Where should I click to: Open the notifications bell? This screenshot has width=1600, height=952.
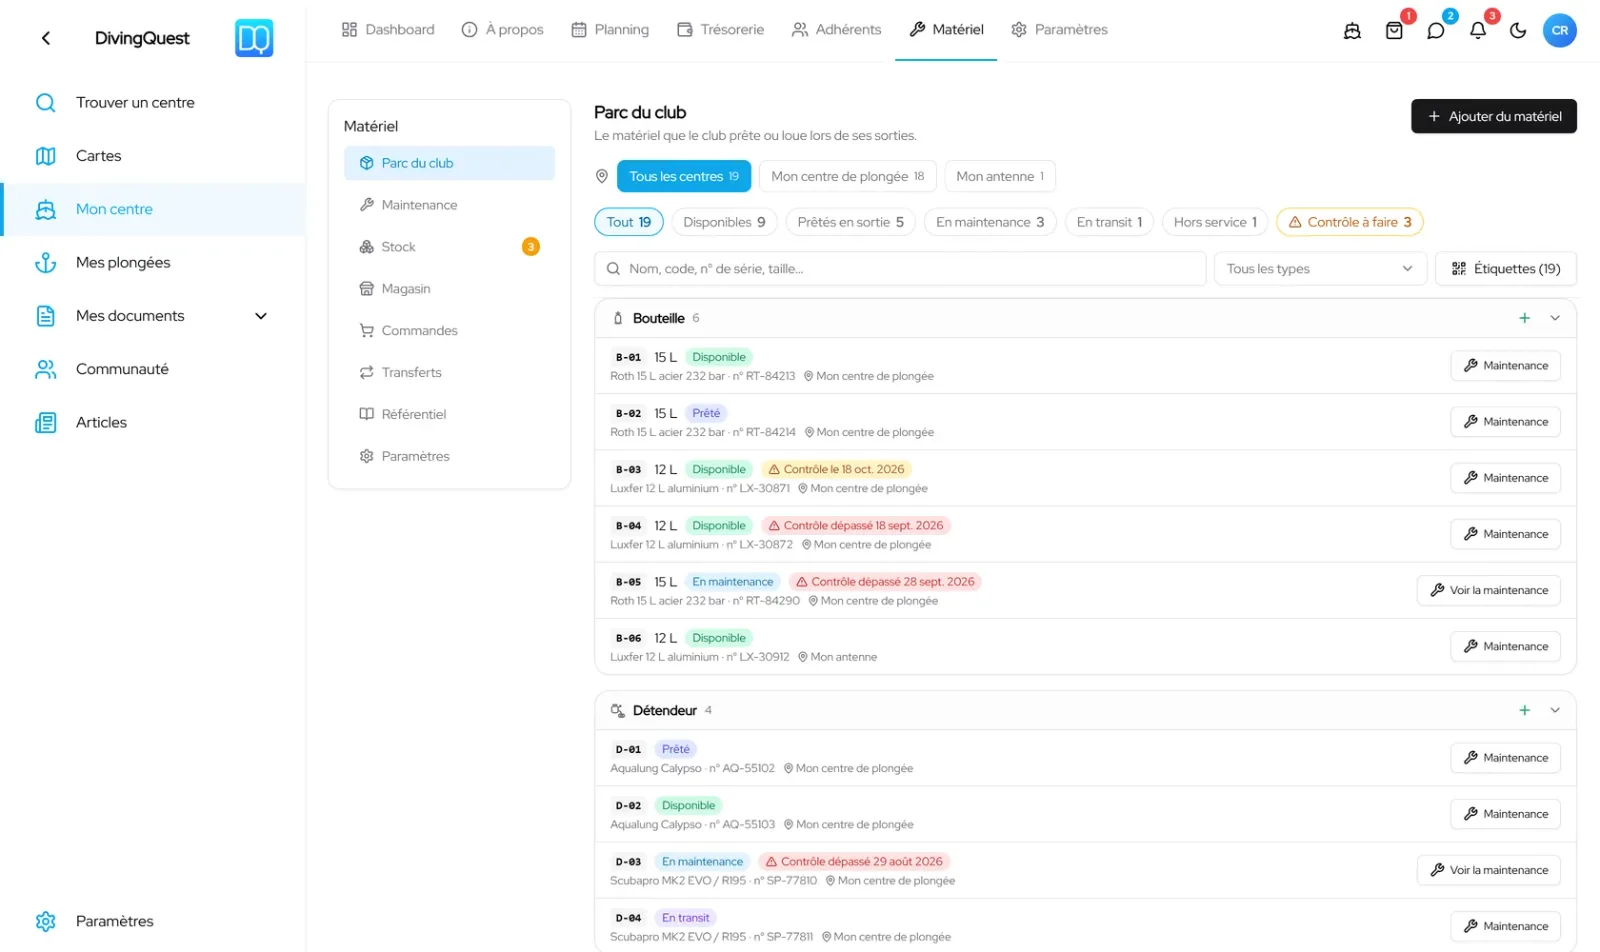pyautogui.click(x=1478, y=31)
